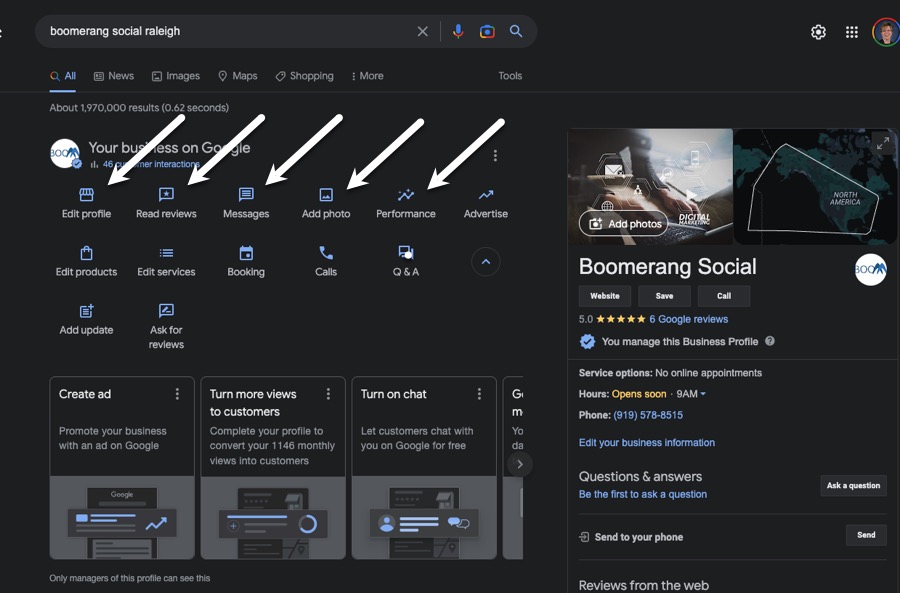Open help for managed Business Profile
900x593 pixels.
[770, 341]
